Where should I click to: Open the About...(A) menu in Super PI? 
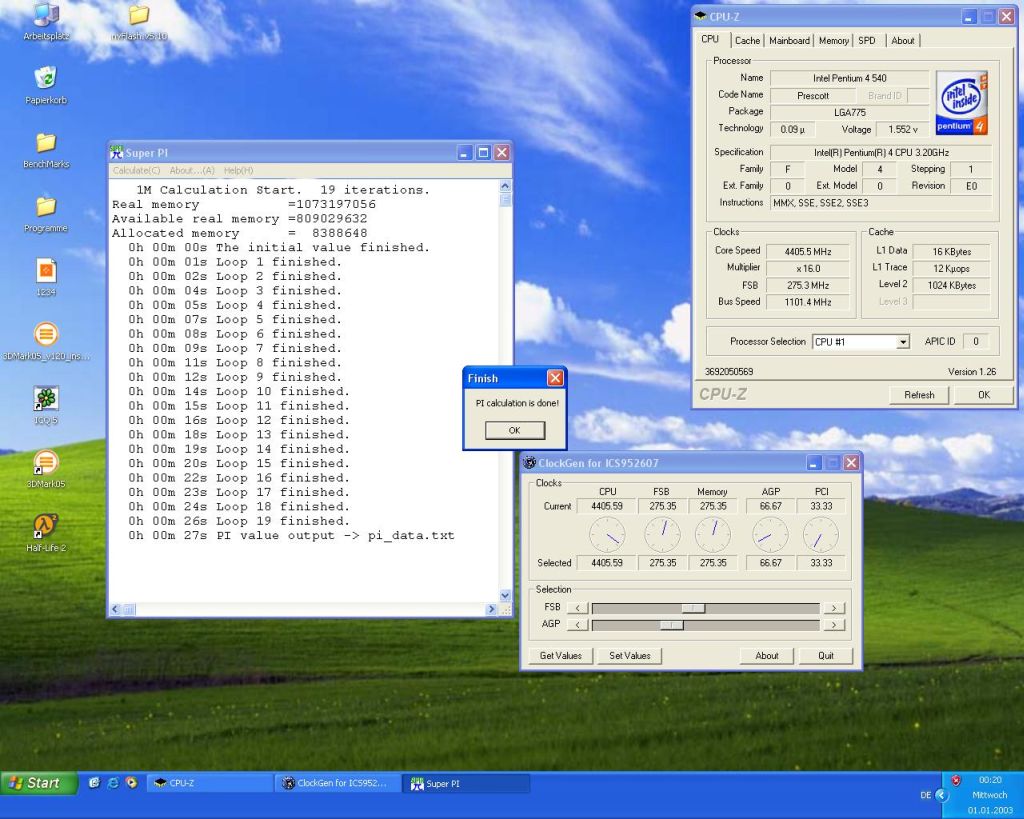click(192, 170)
